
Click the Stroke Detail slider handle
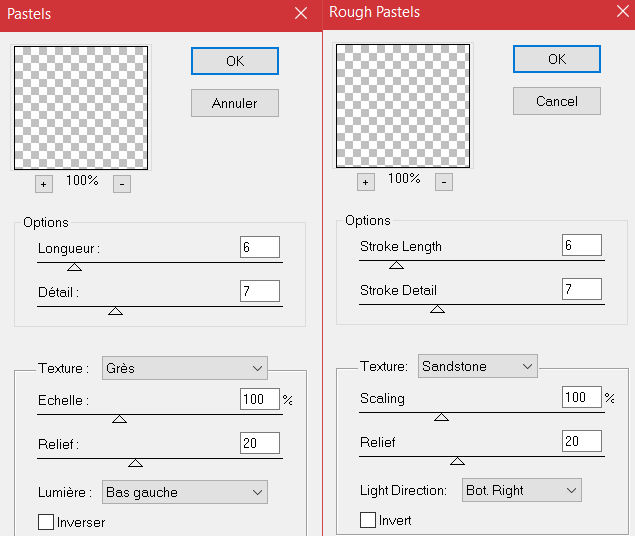437,309
